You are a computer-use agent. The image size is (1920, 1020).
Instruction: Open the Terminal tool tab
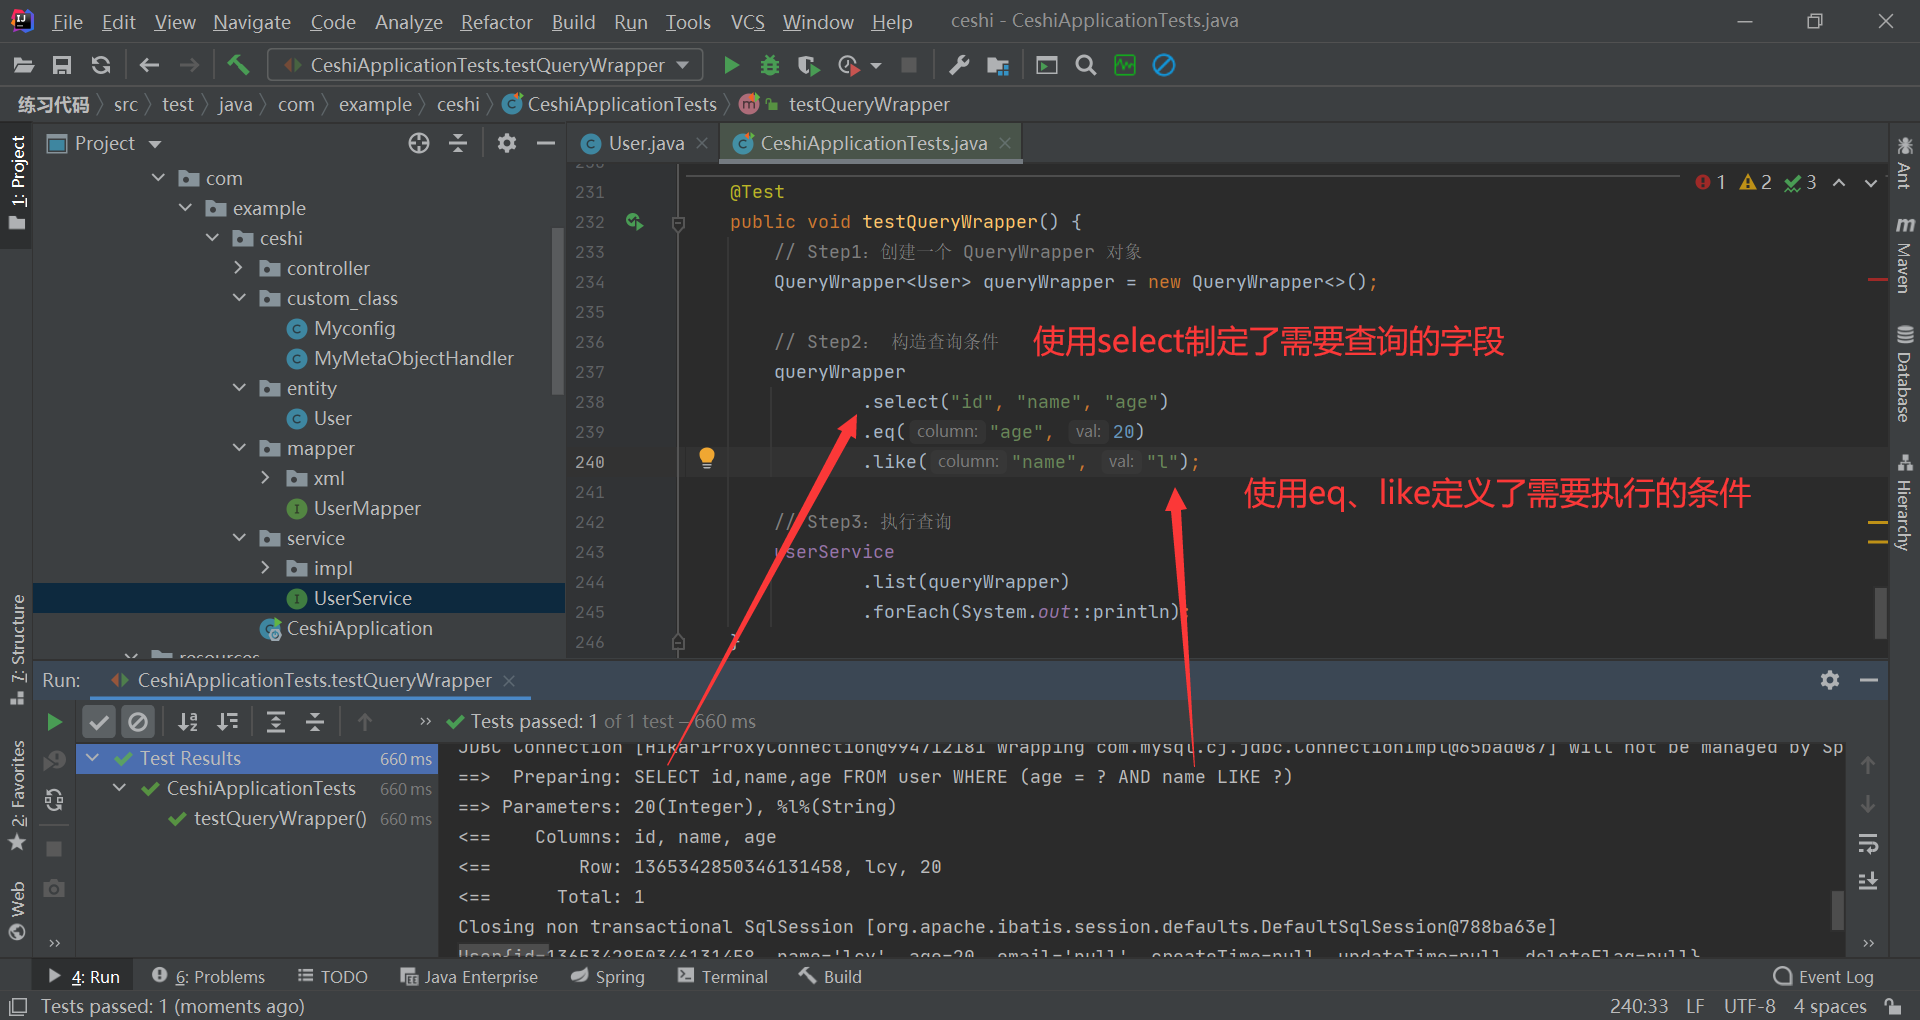click(723, 977)
